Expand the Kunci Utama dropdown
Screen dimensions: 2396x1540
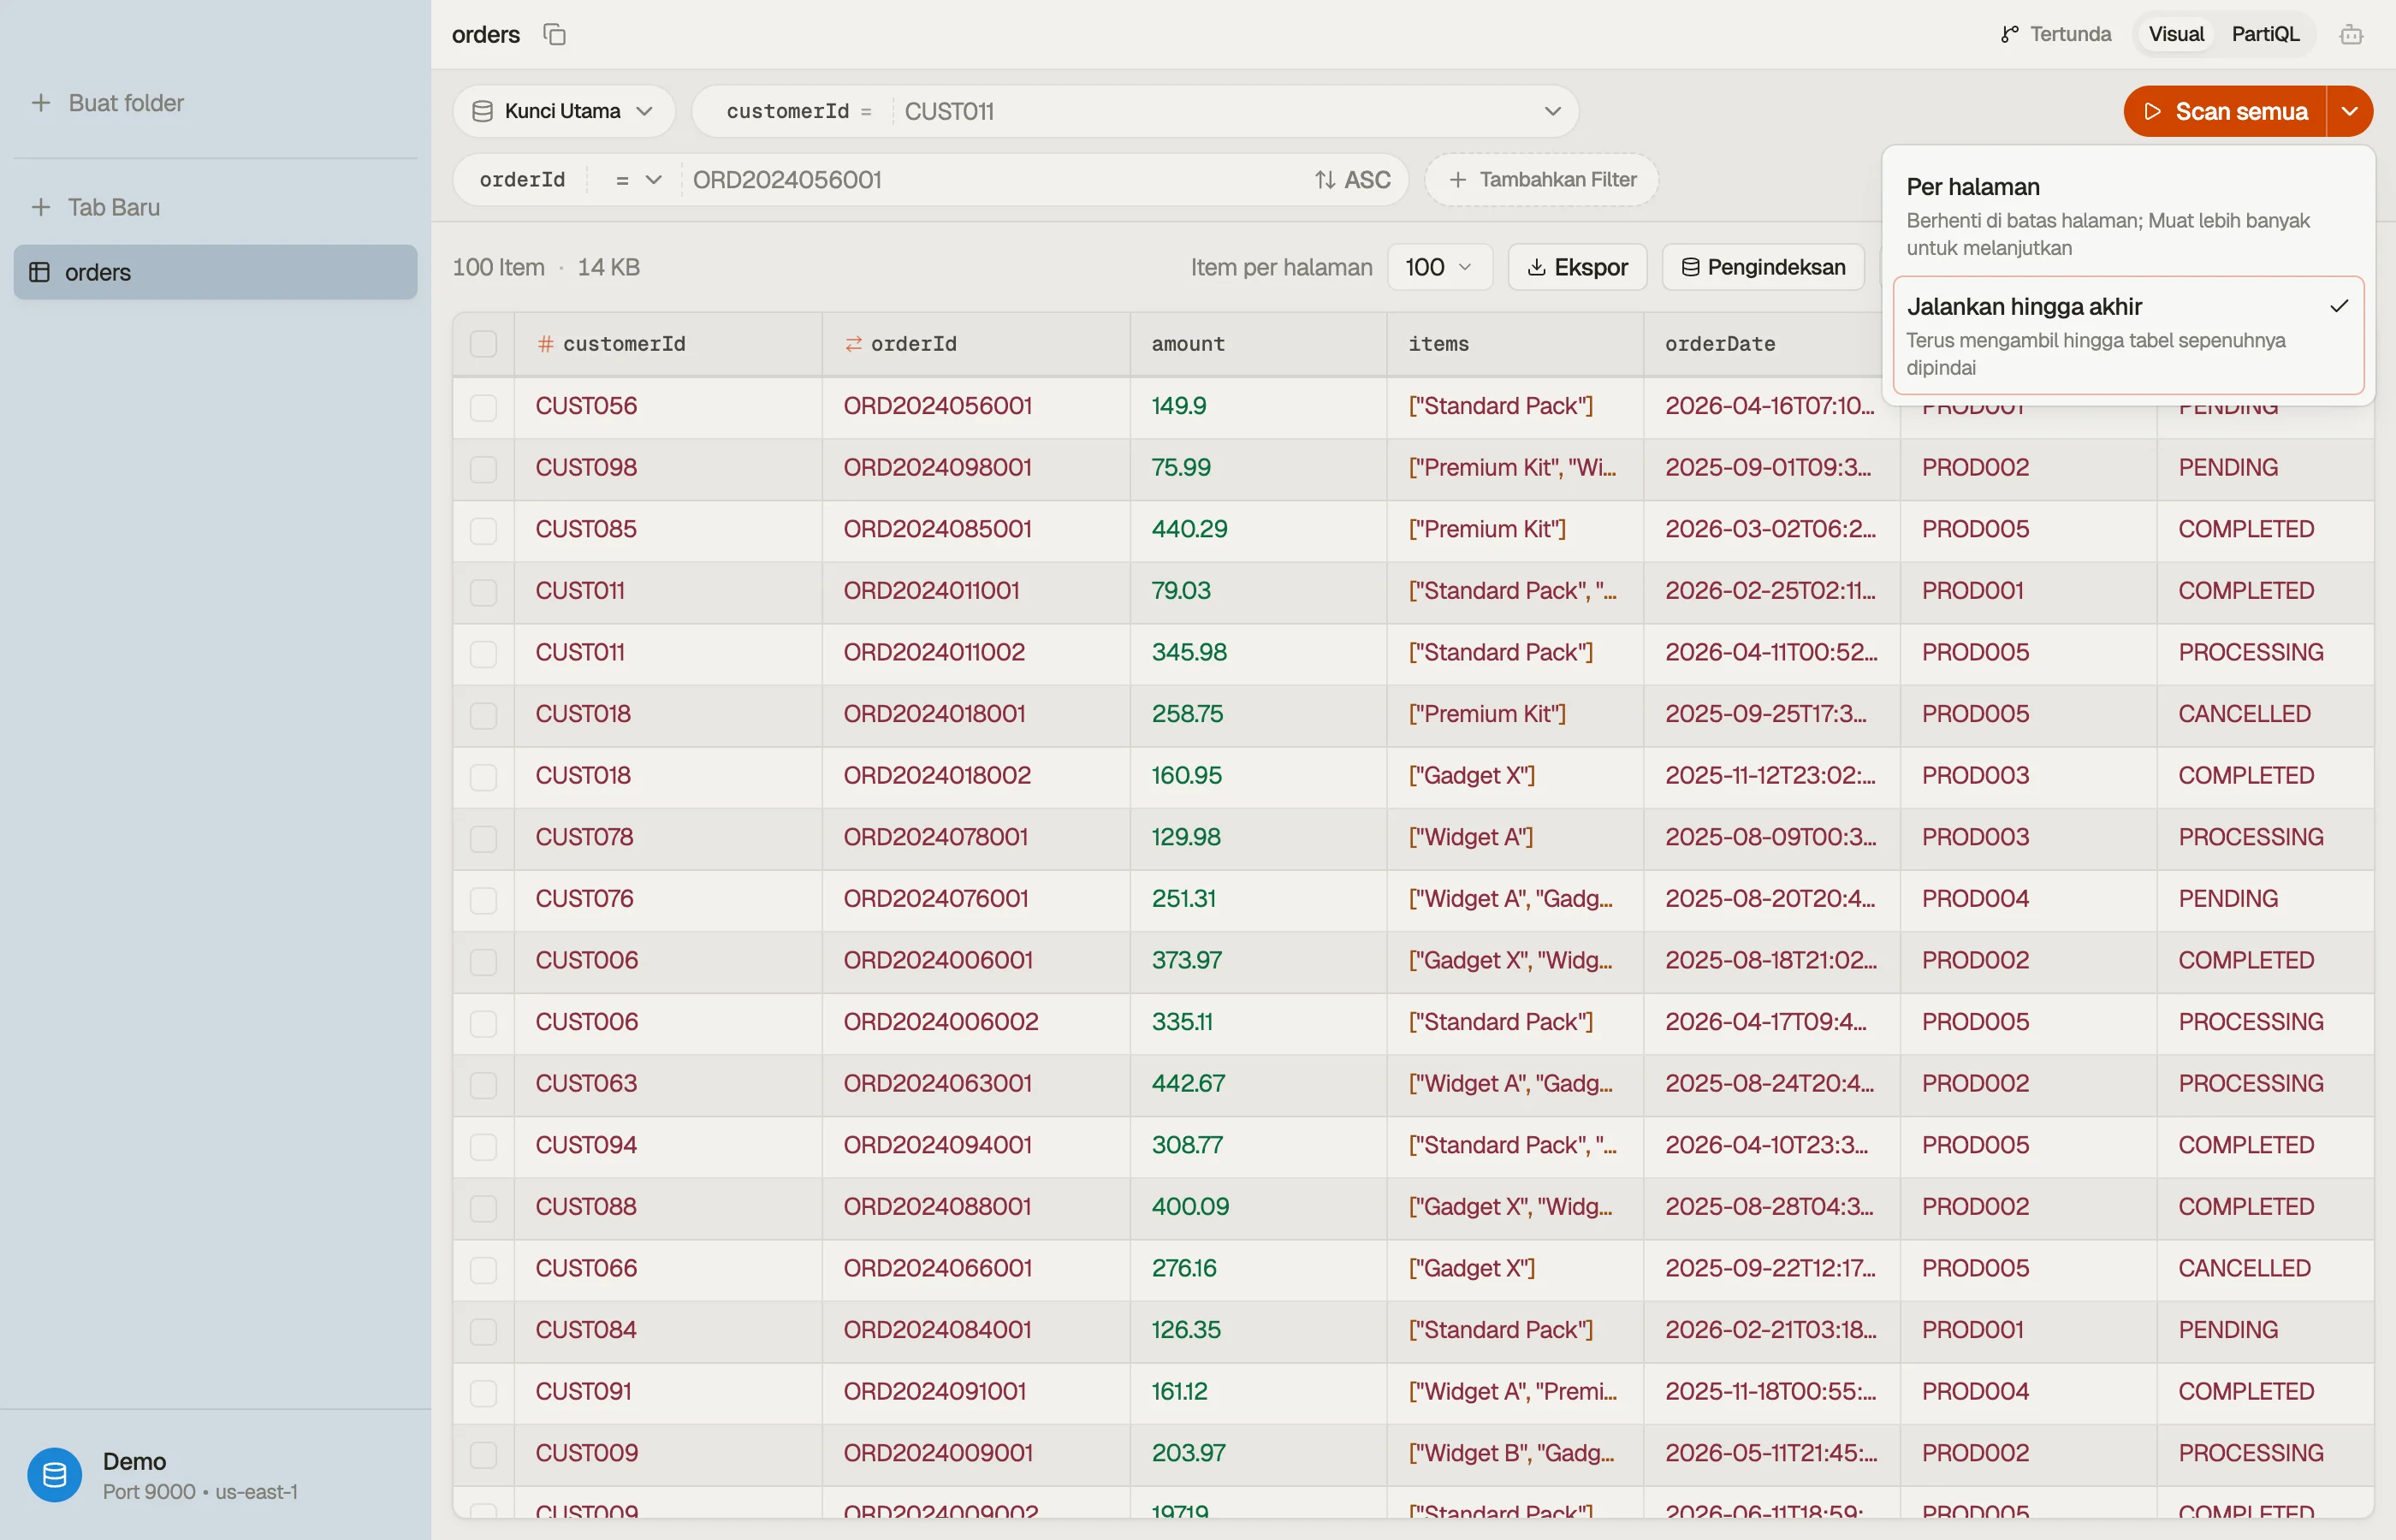click(x=564, y=111)
